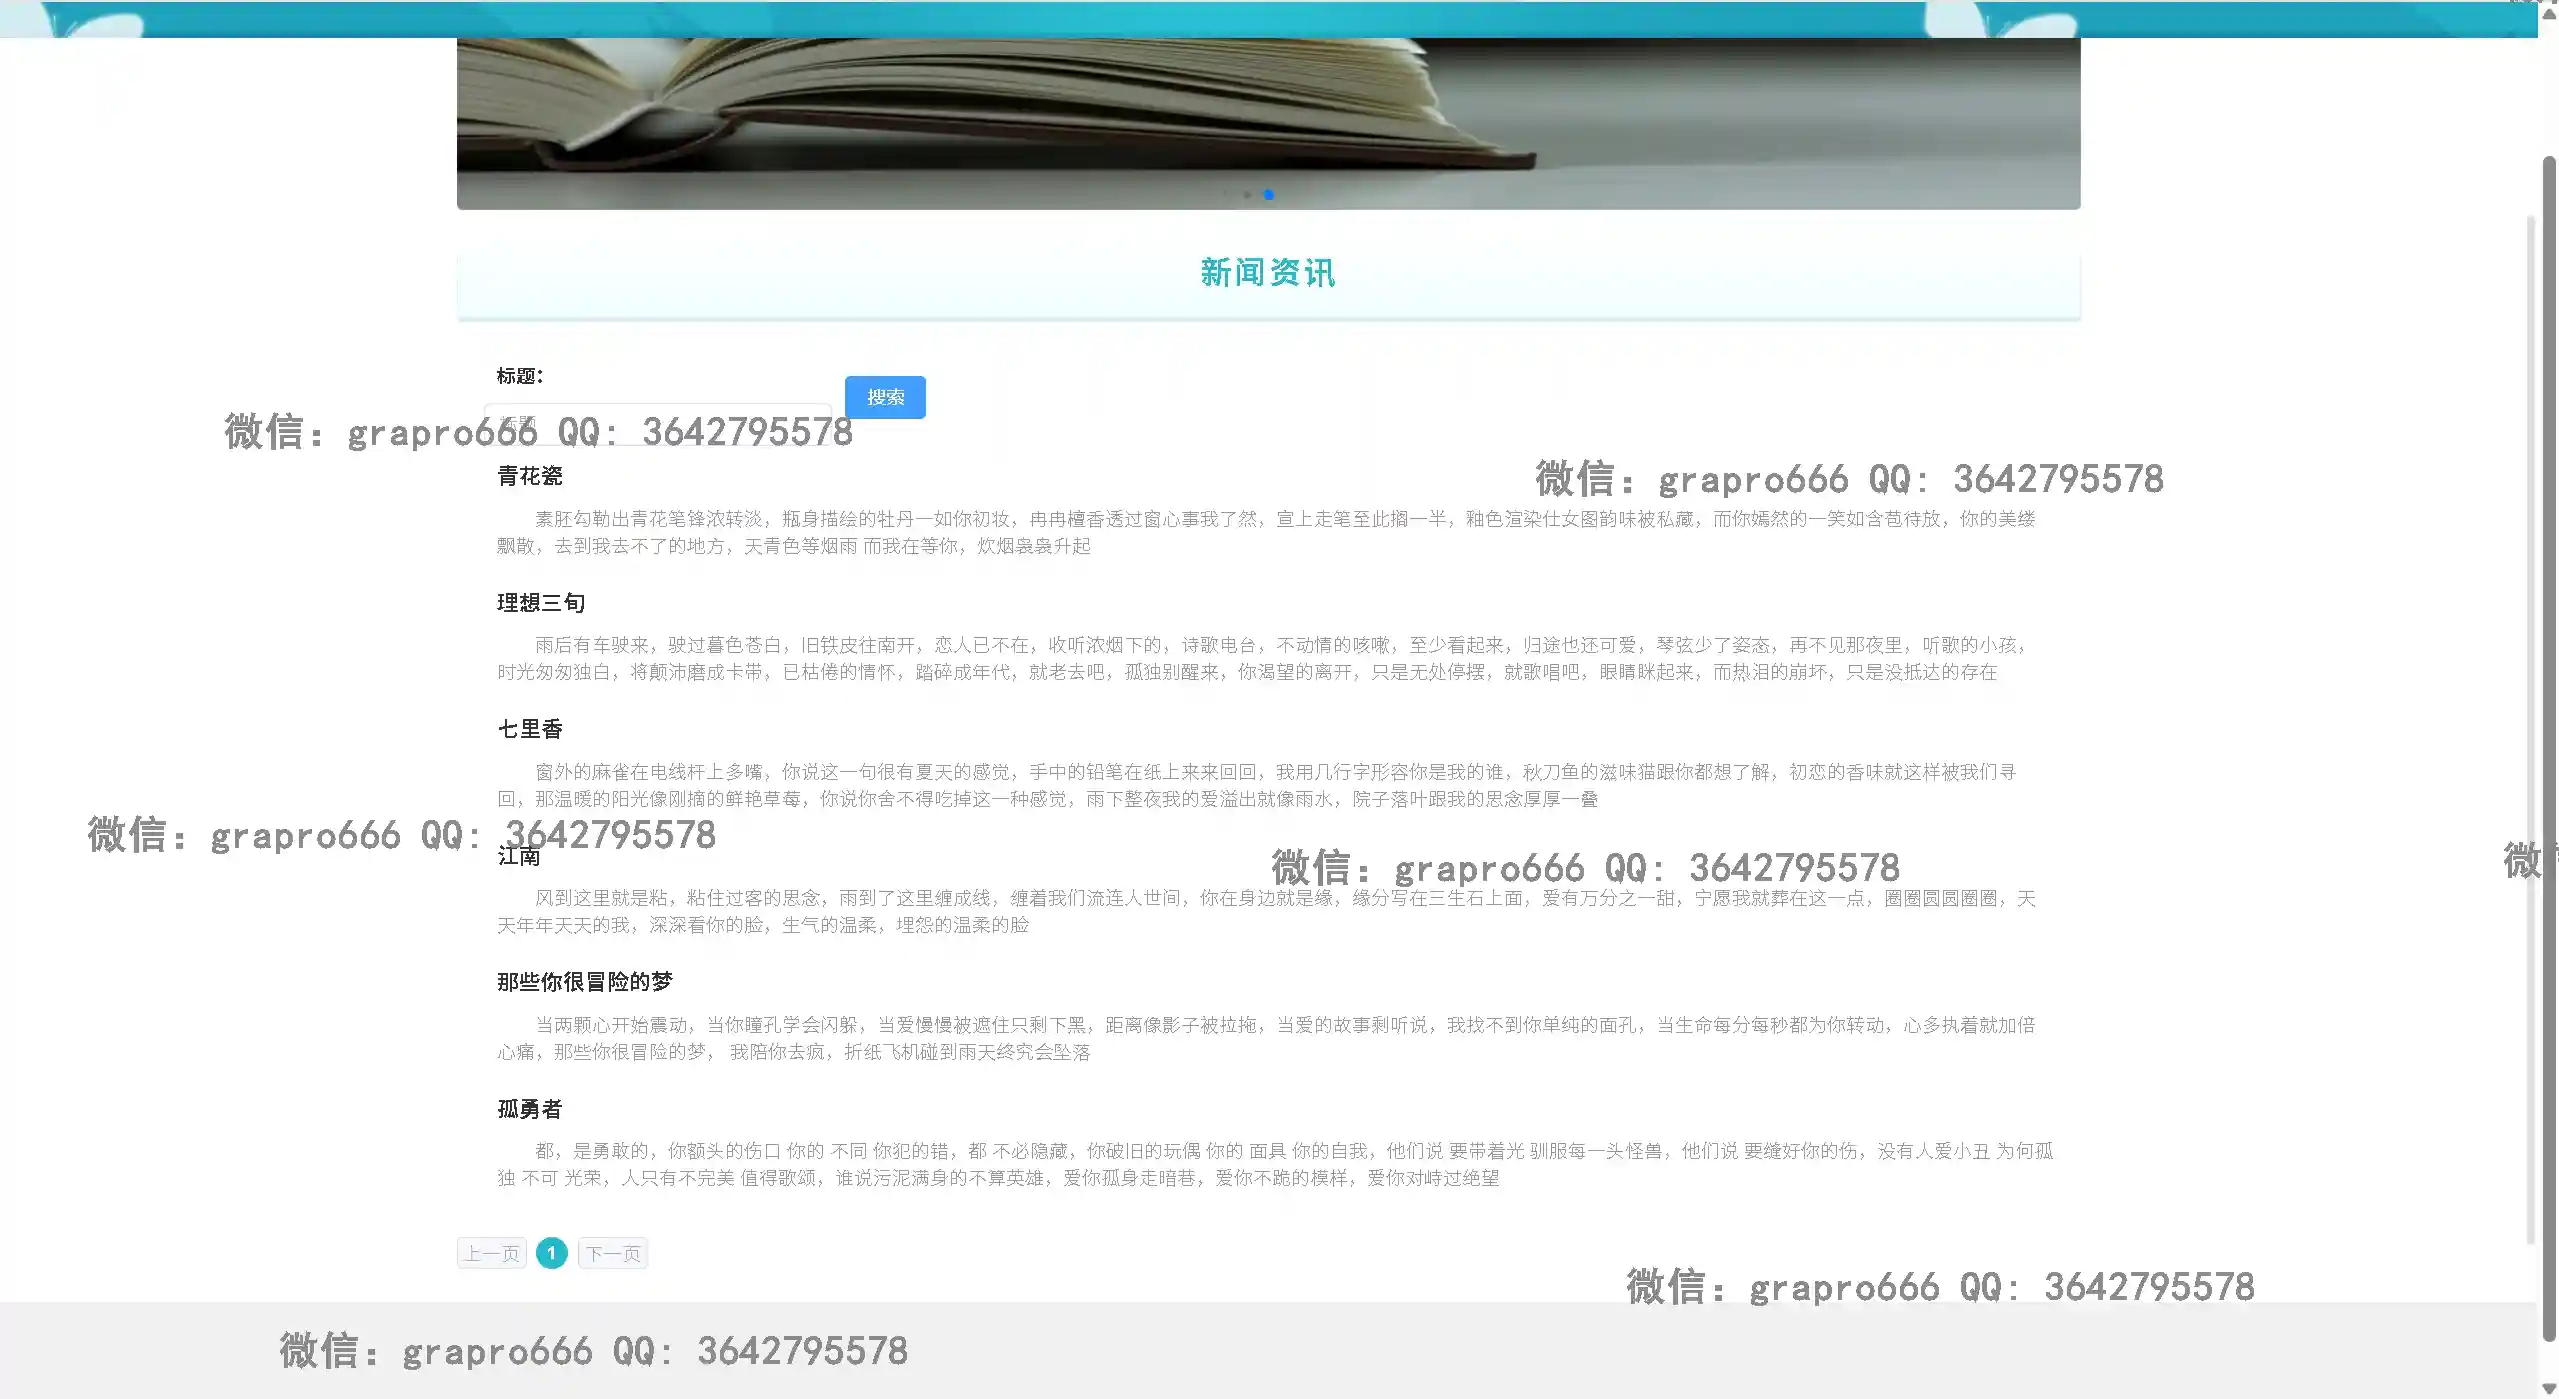Click the blue 搜索 search button
The height and width of the screenshot is (1399, 2559).
(x=885, y=397)
